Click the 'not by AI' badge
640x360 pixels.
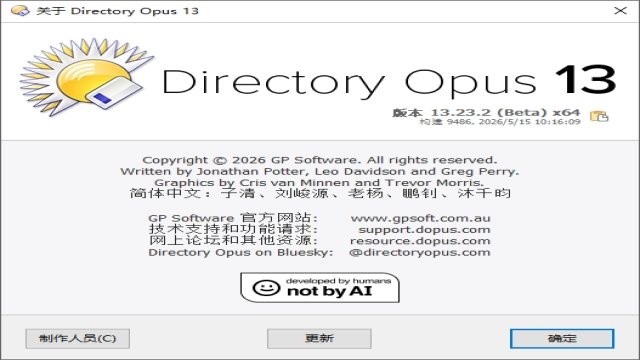(320, 288)
